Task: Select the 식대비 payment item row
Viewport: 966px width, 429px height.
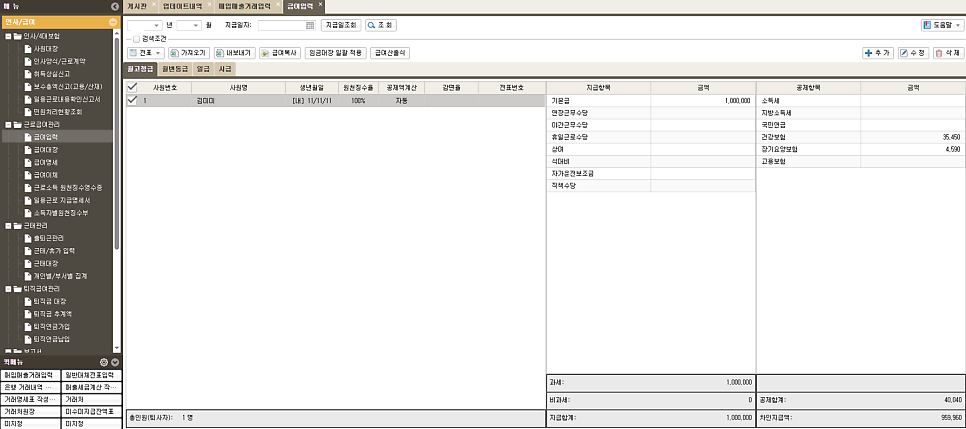Action: coord(651,161)
